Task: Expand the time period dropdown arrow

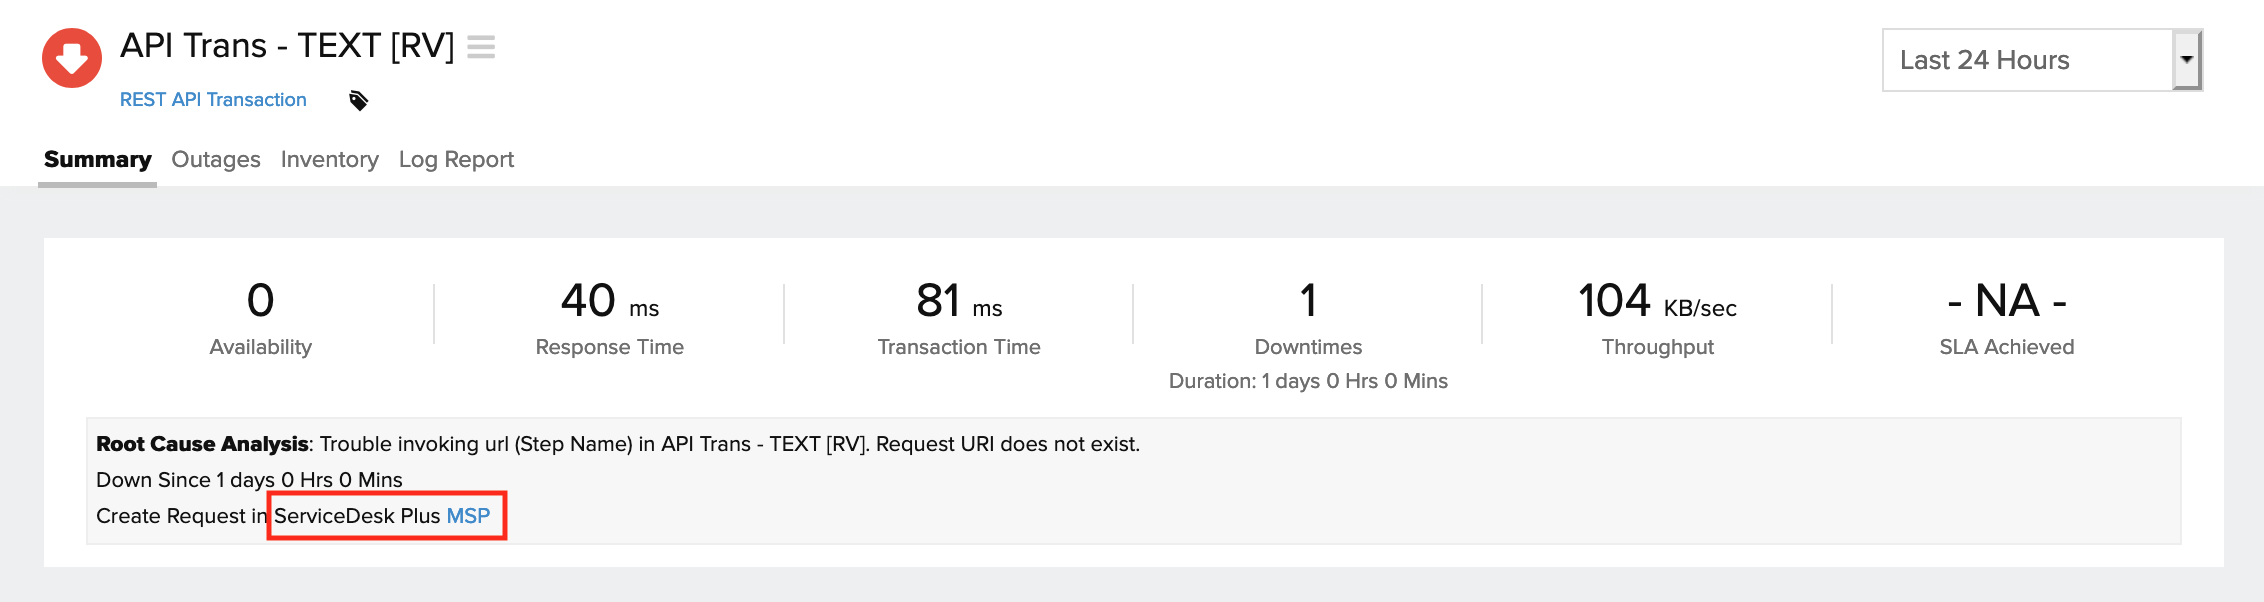Action: tap(2187, 60)
